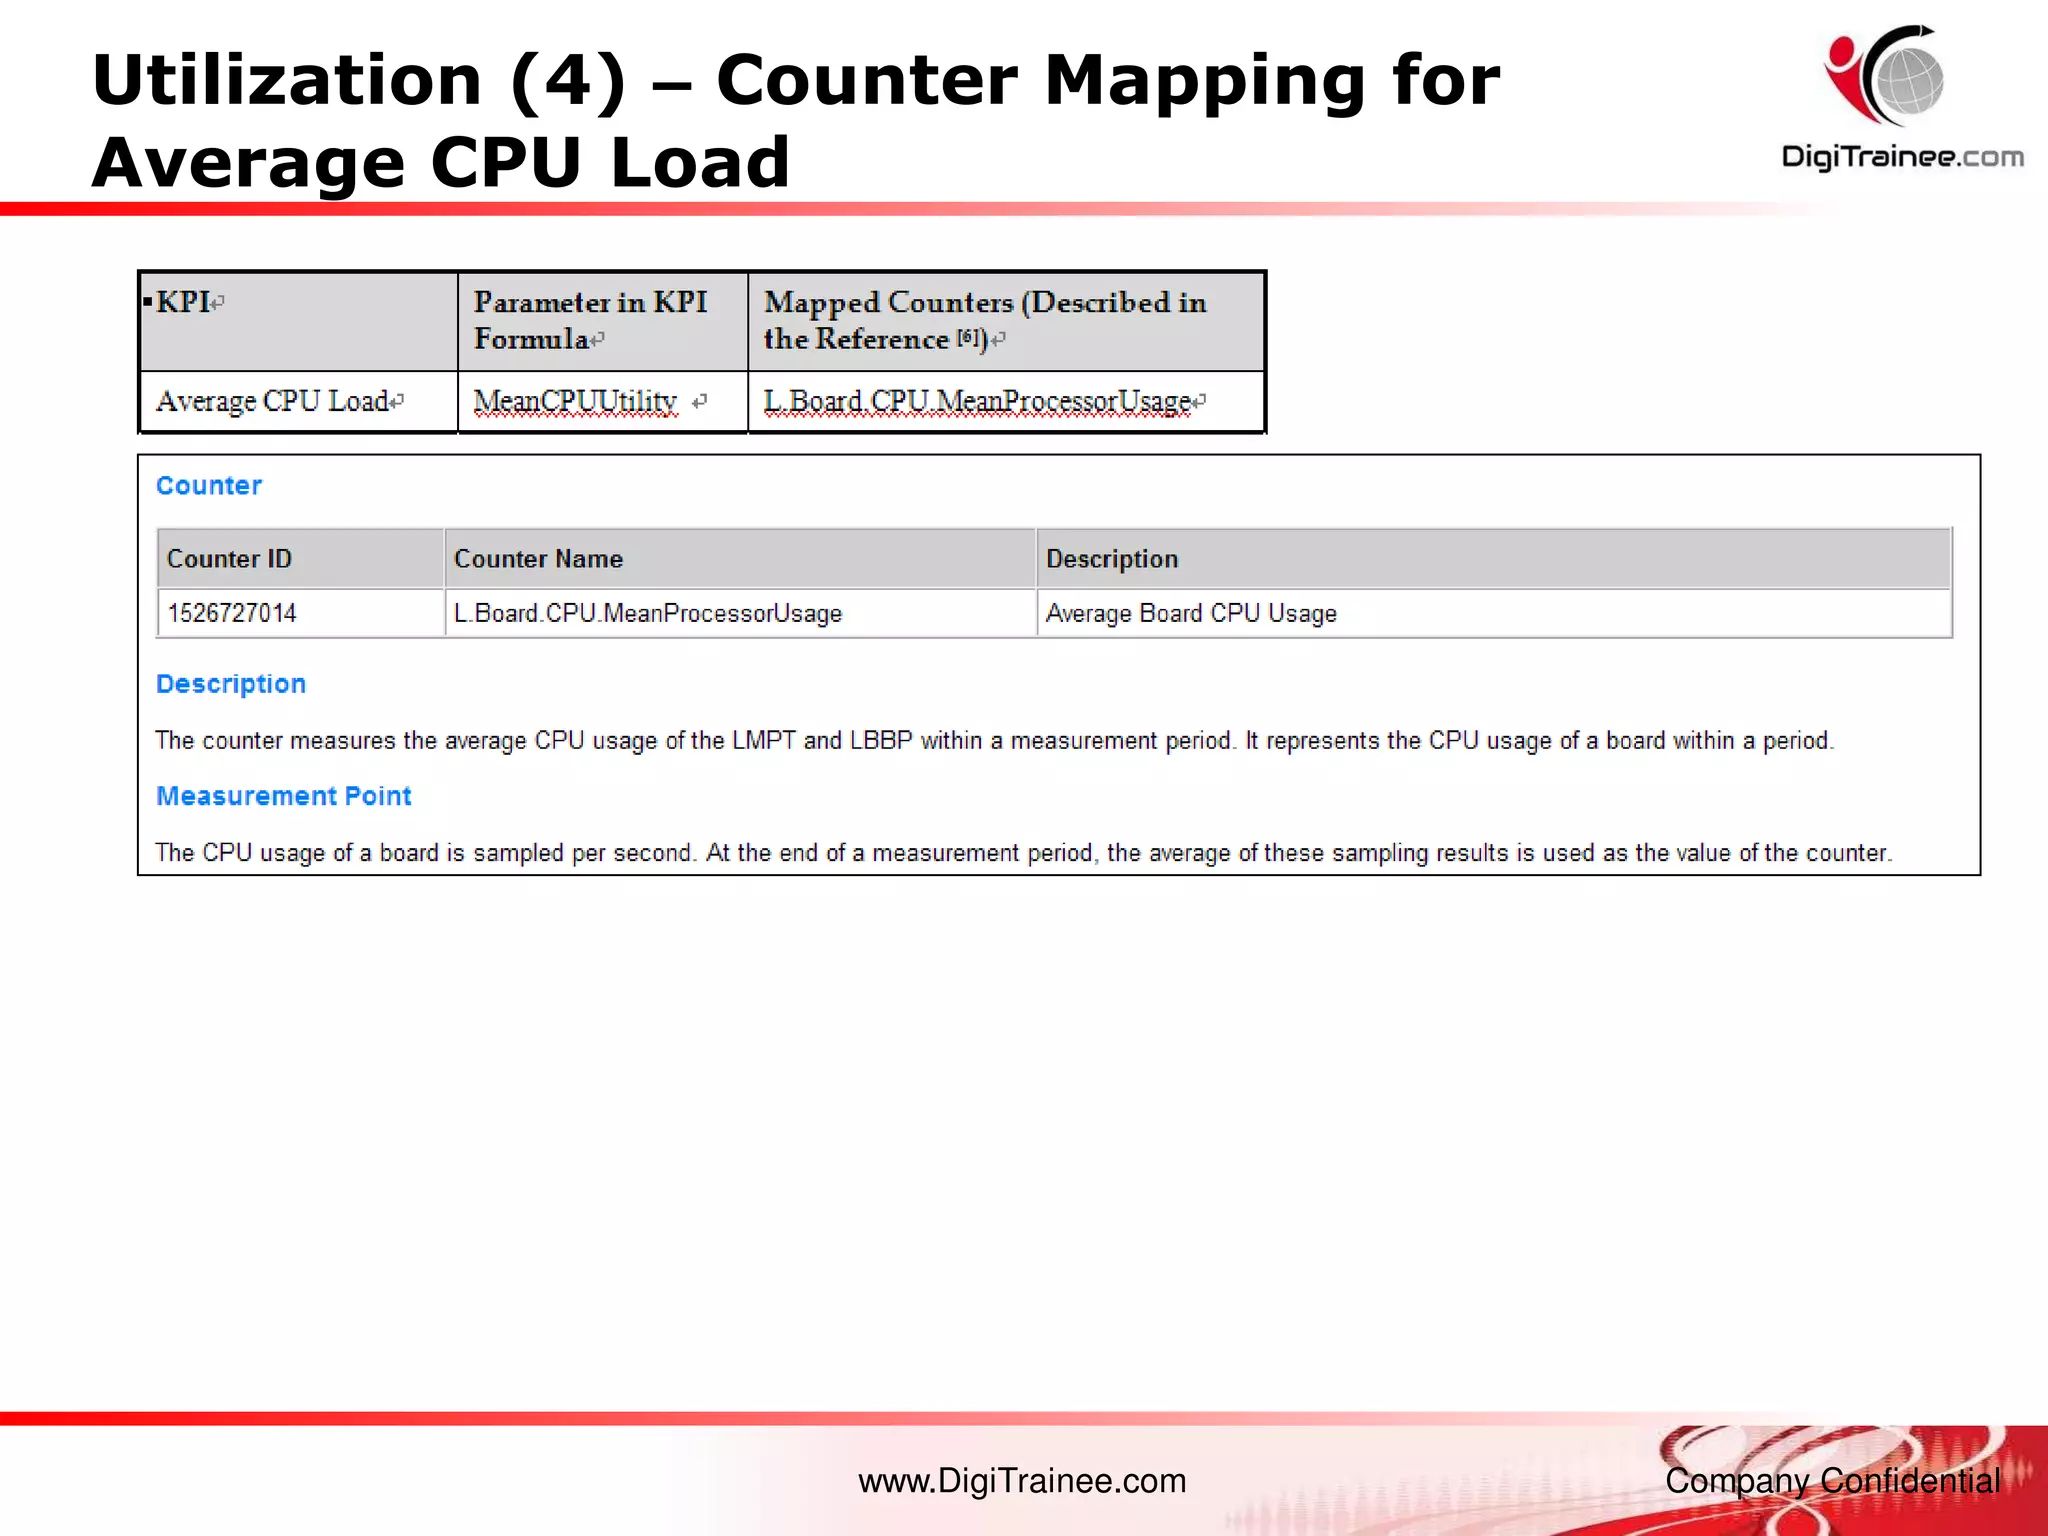2048x1536 pixels.
Task: Open the www.DigiTrainee.com footer link
Action: 1022,1481
